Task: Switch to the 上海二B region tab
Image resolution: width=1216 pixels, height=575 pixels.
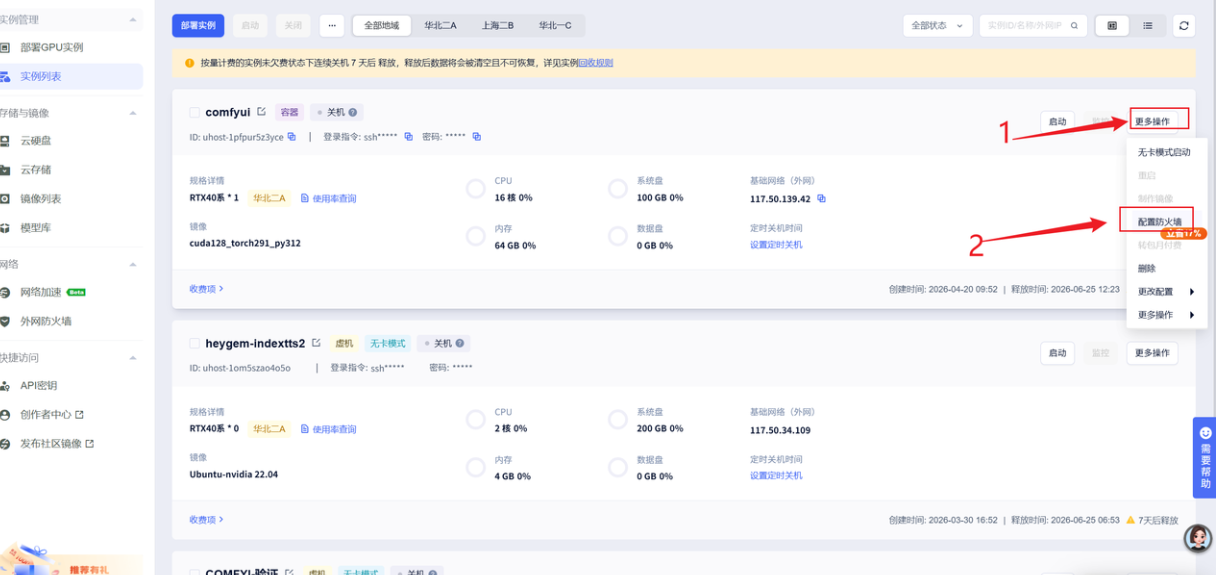Action: point(497,26)
